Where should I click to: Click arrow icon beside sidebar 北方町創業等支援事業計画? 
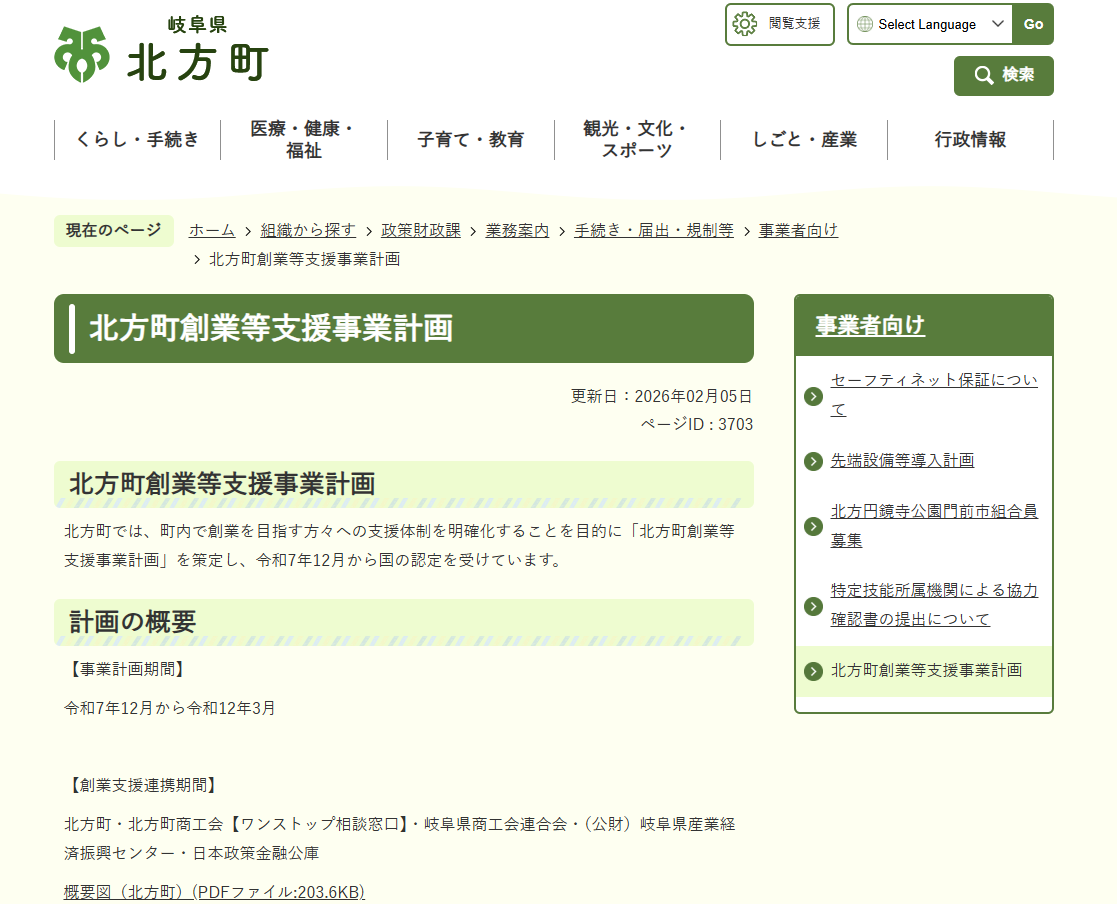[813, 671]
